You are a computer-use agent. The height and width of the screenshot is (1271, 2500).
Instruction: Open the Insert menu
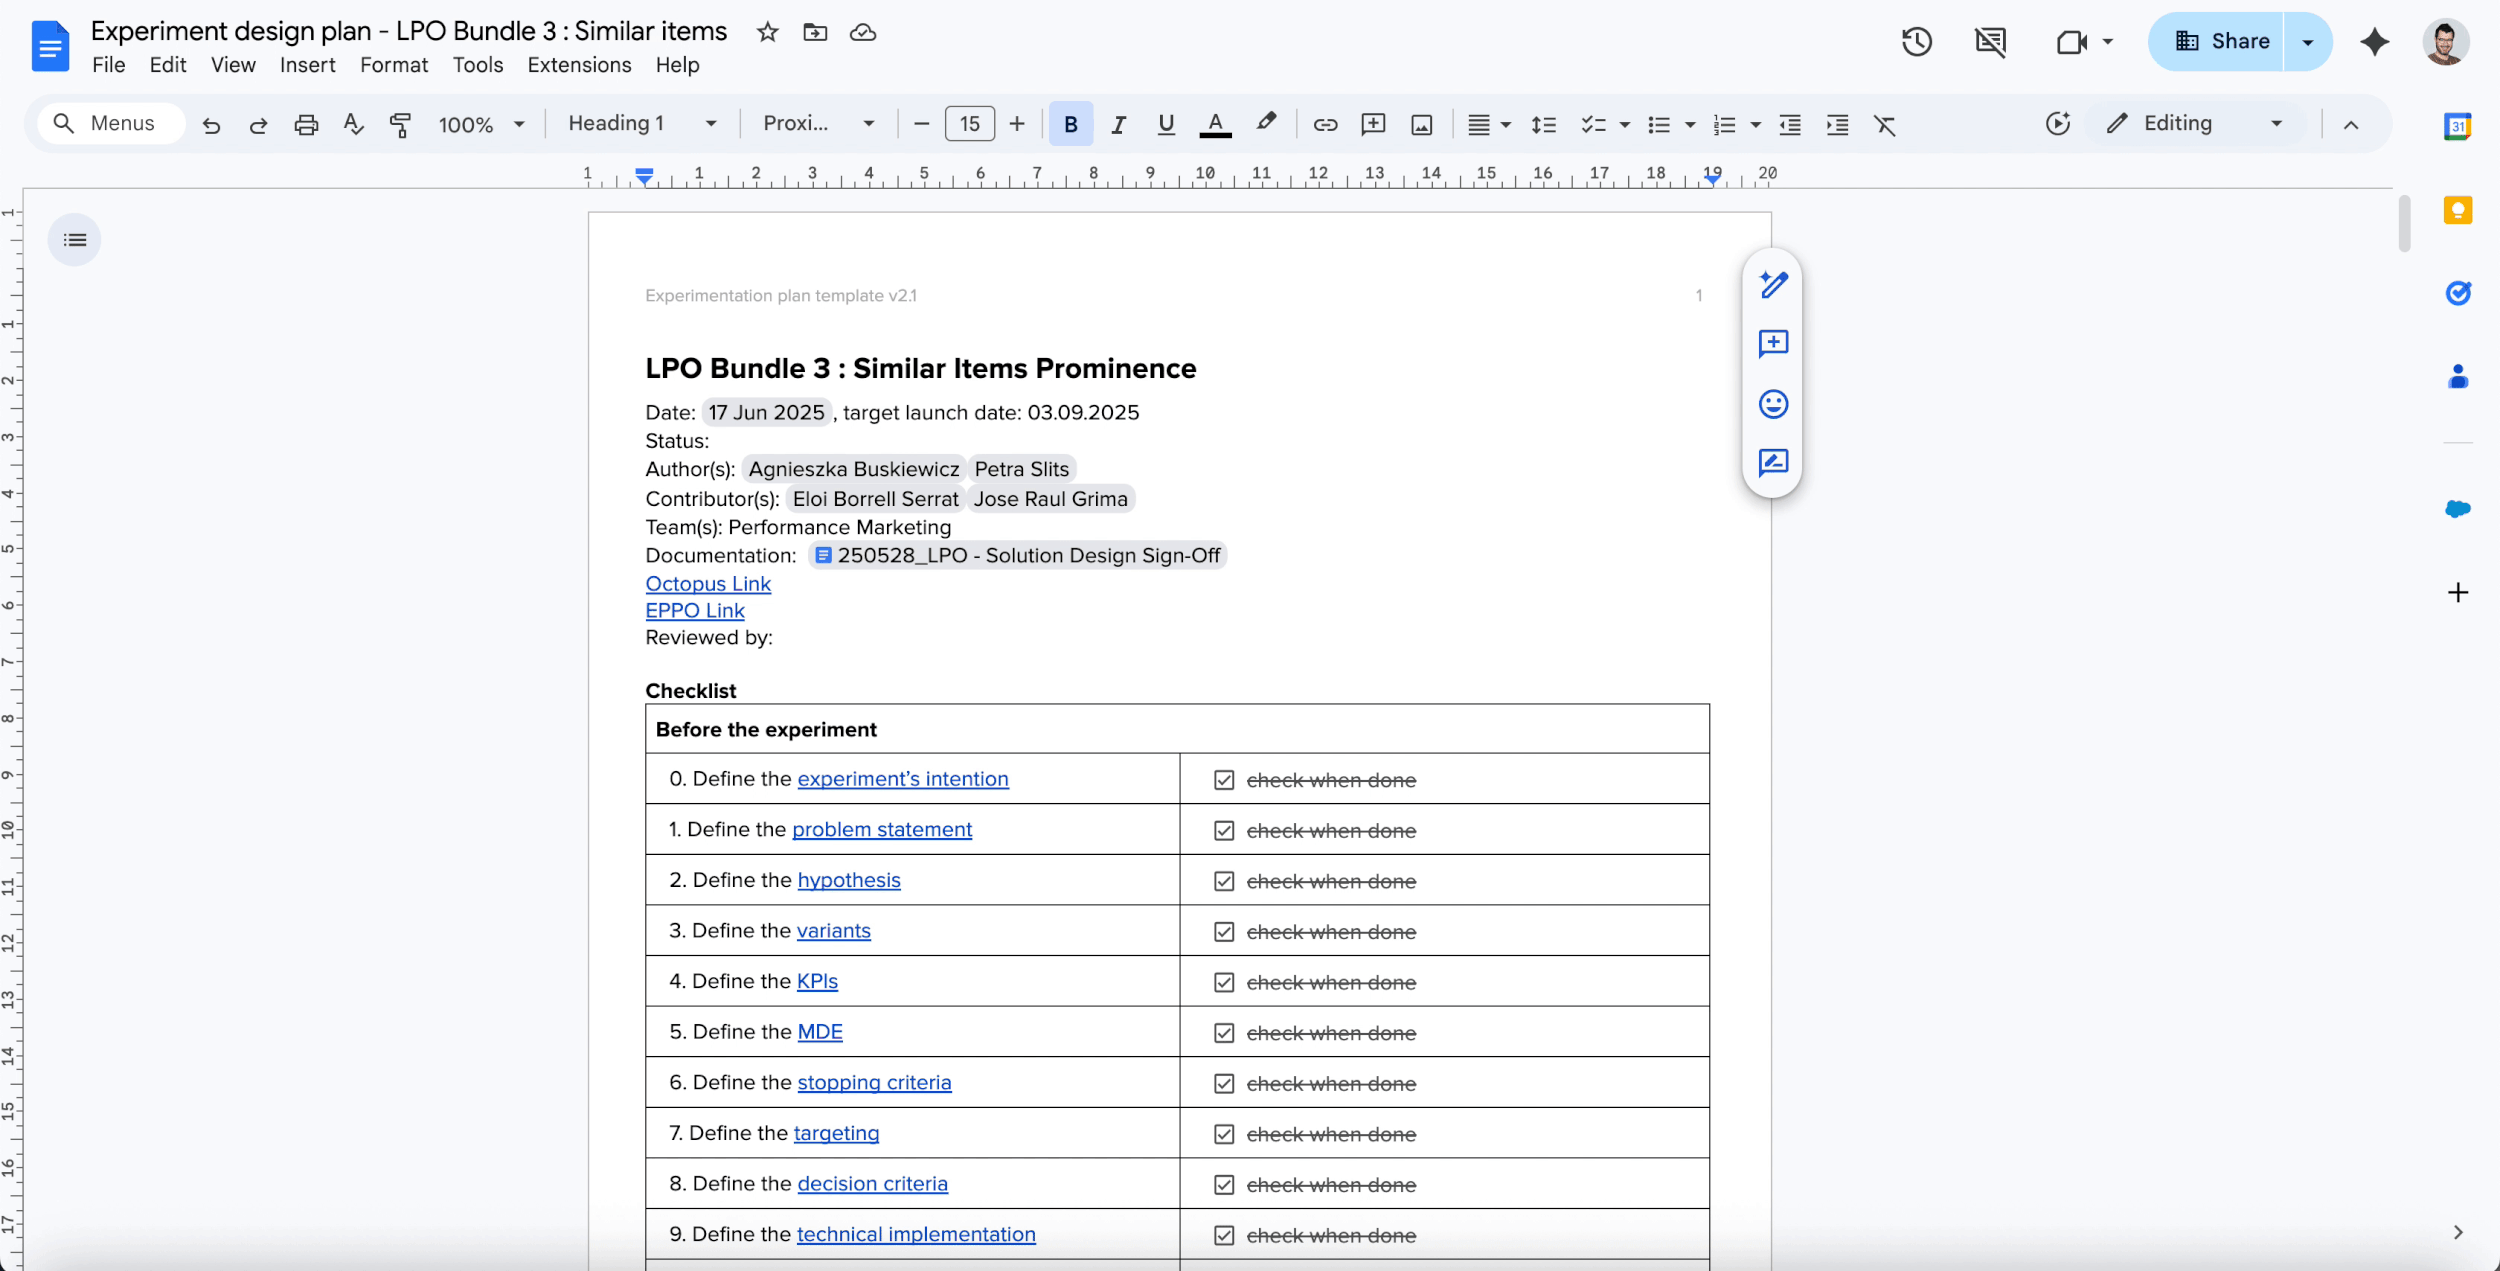point(307,65)
